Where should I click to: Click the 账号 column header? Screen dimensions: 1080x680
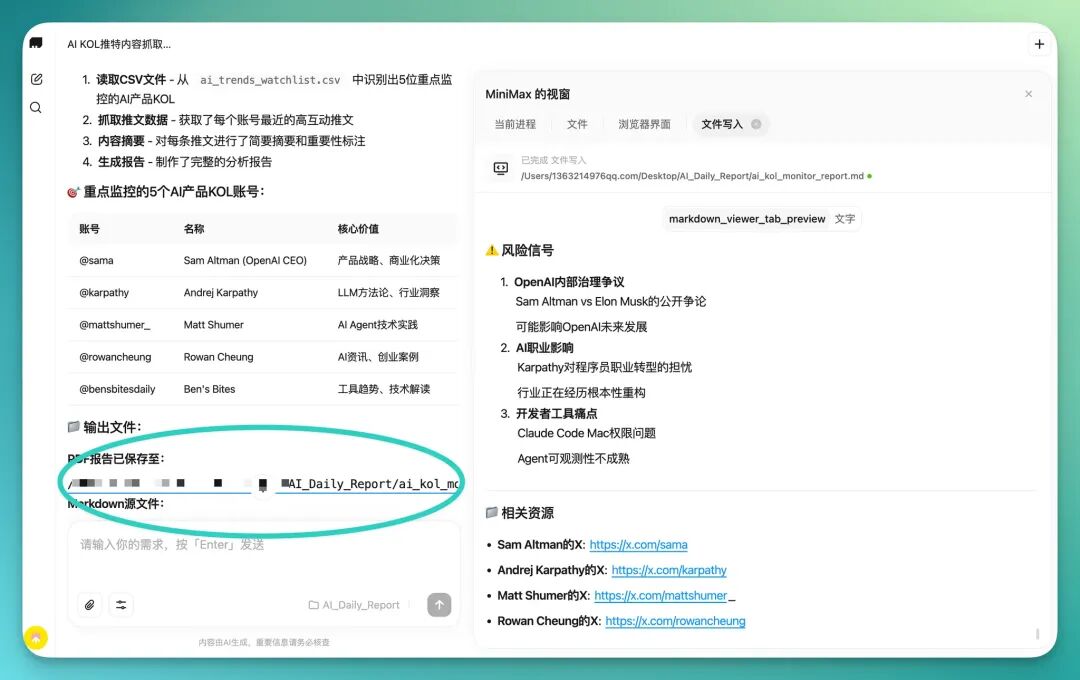click(90, 229)
